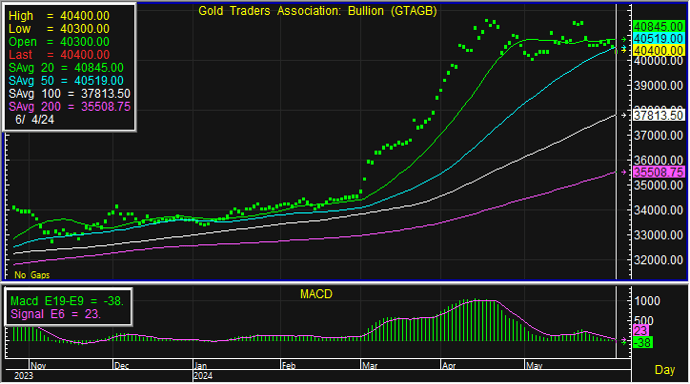Screen dimensions: 690x384
Task: Click the chart title Gold Traders Association: Bullion (GTAGB)
Action: click(317, 11)
